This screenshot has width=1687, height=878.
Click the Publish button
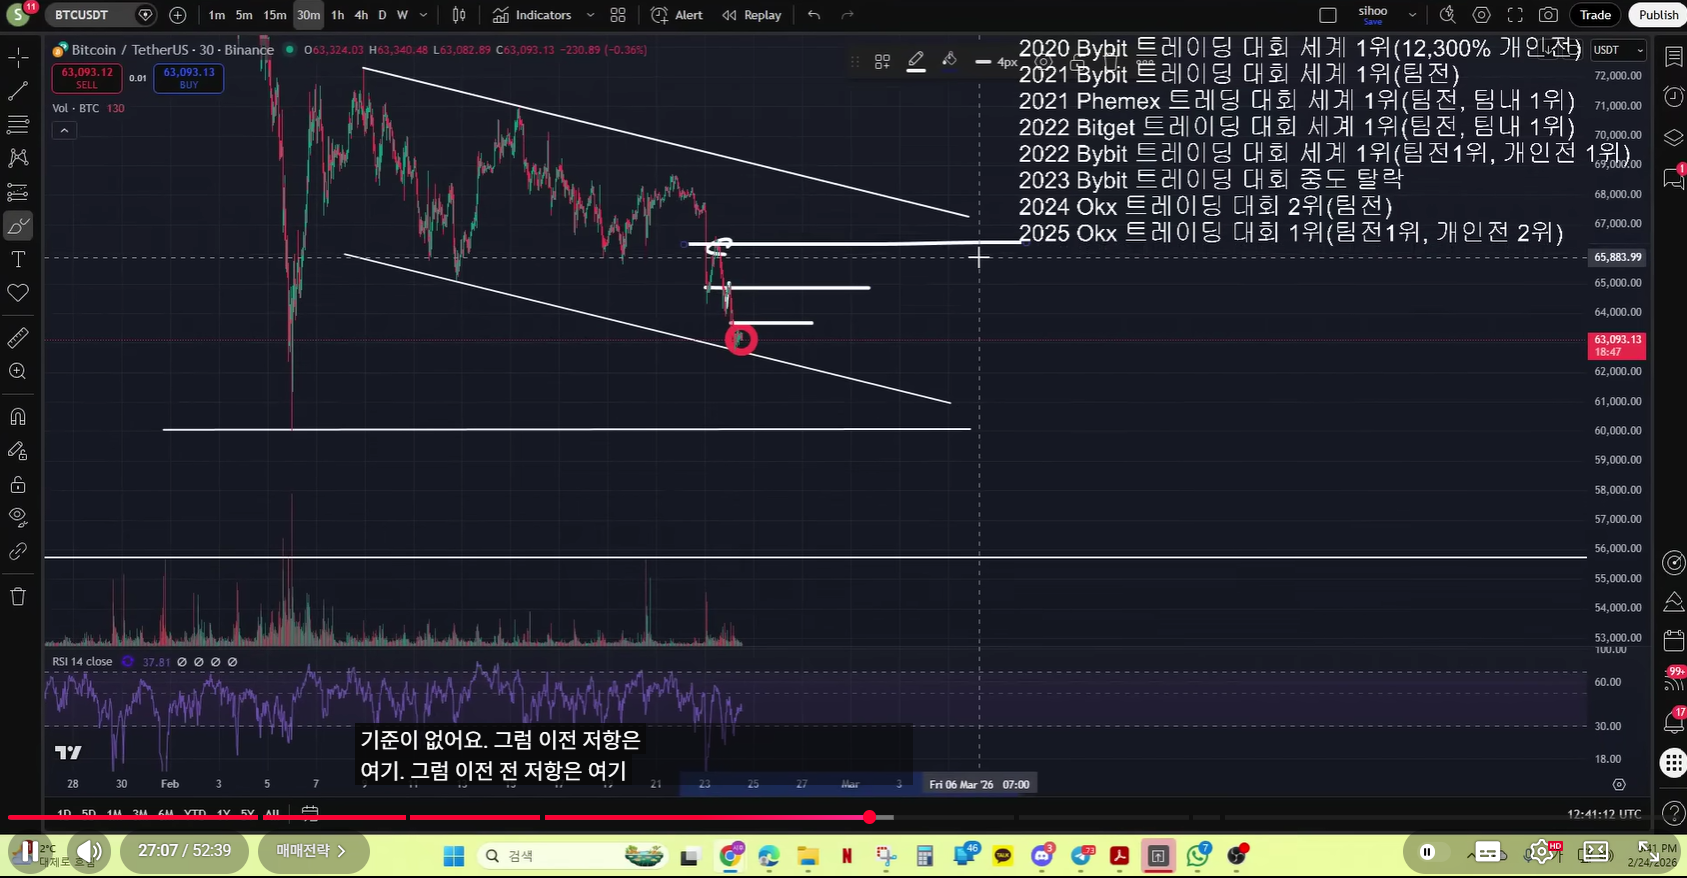point(1658,15)
